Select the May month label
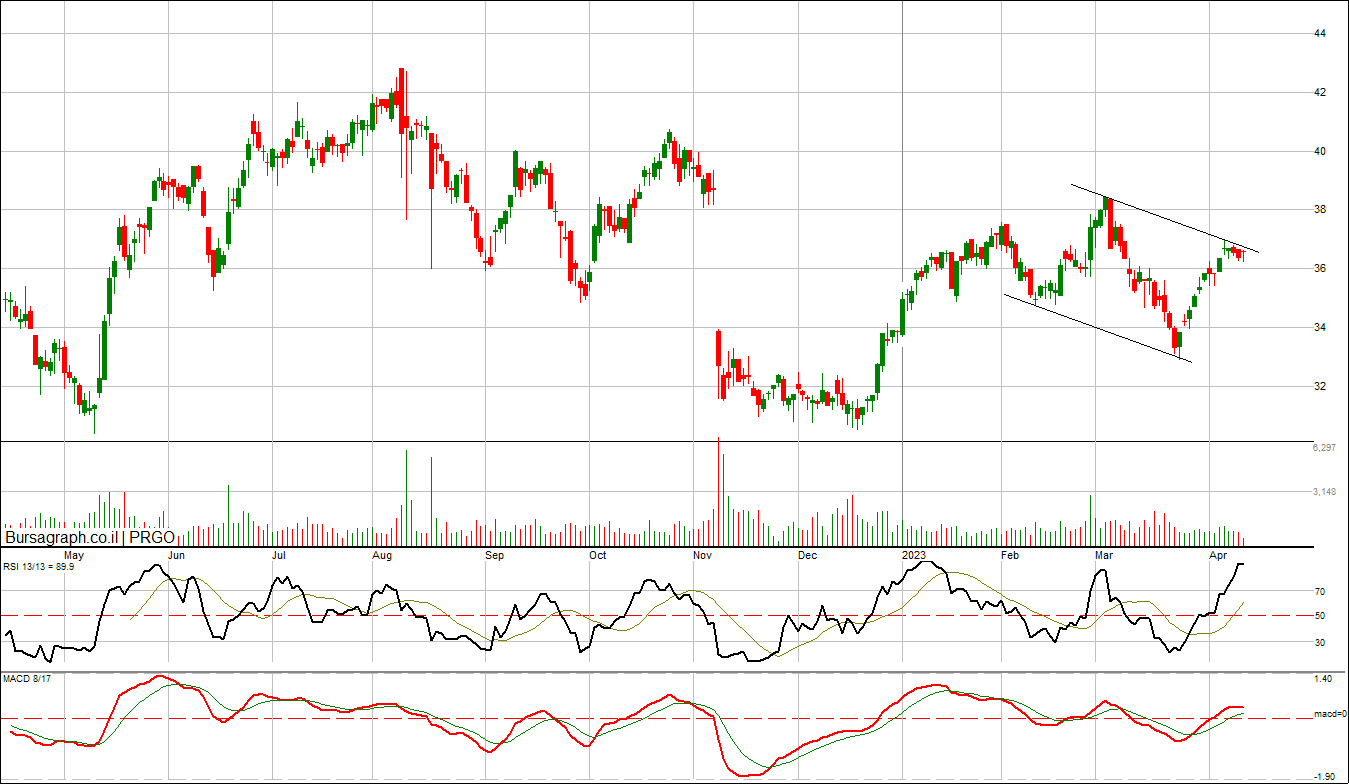Screen dimensions: 1349x784 [74, 554]
